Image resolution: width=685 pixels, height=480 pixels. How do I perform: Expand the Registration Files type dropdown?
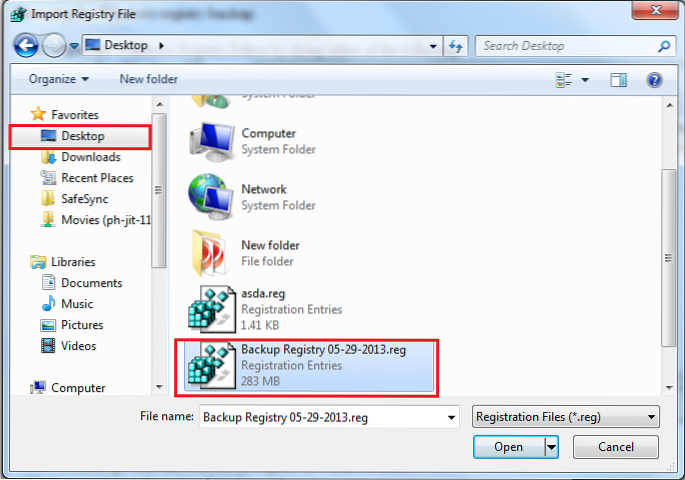point(651,417)
